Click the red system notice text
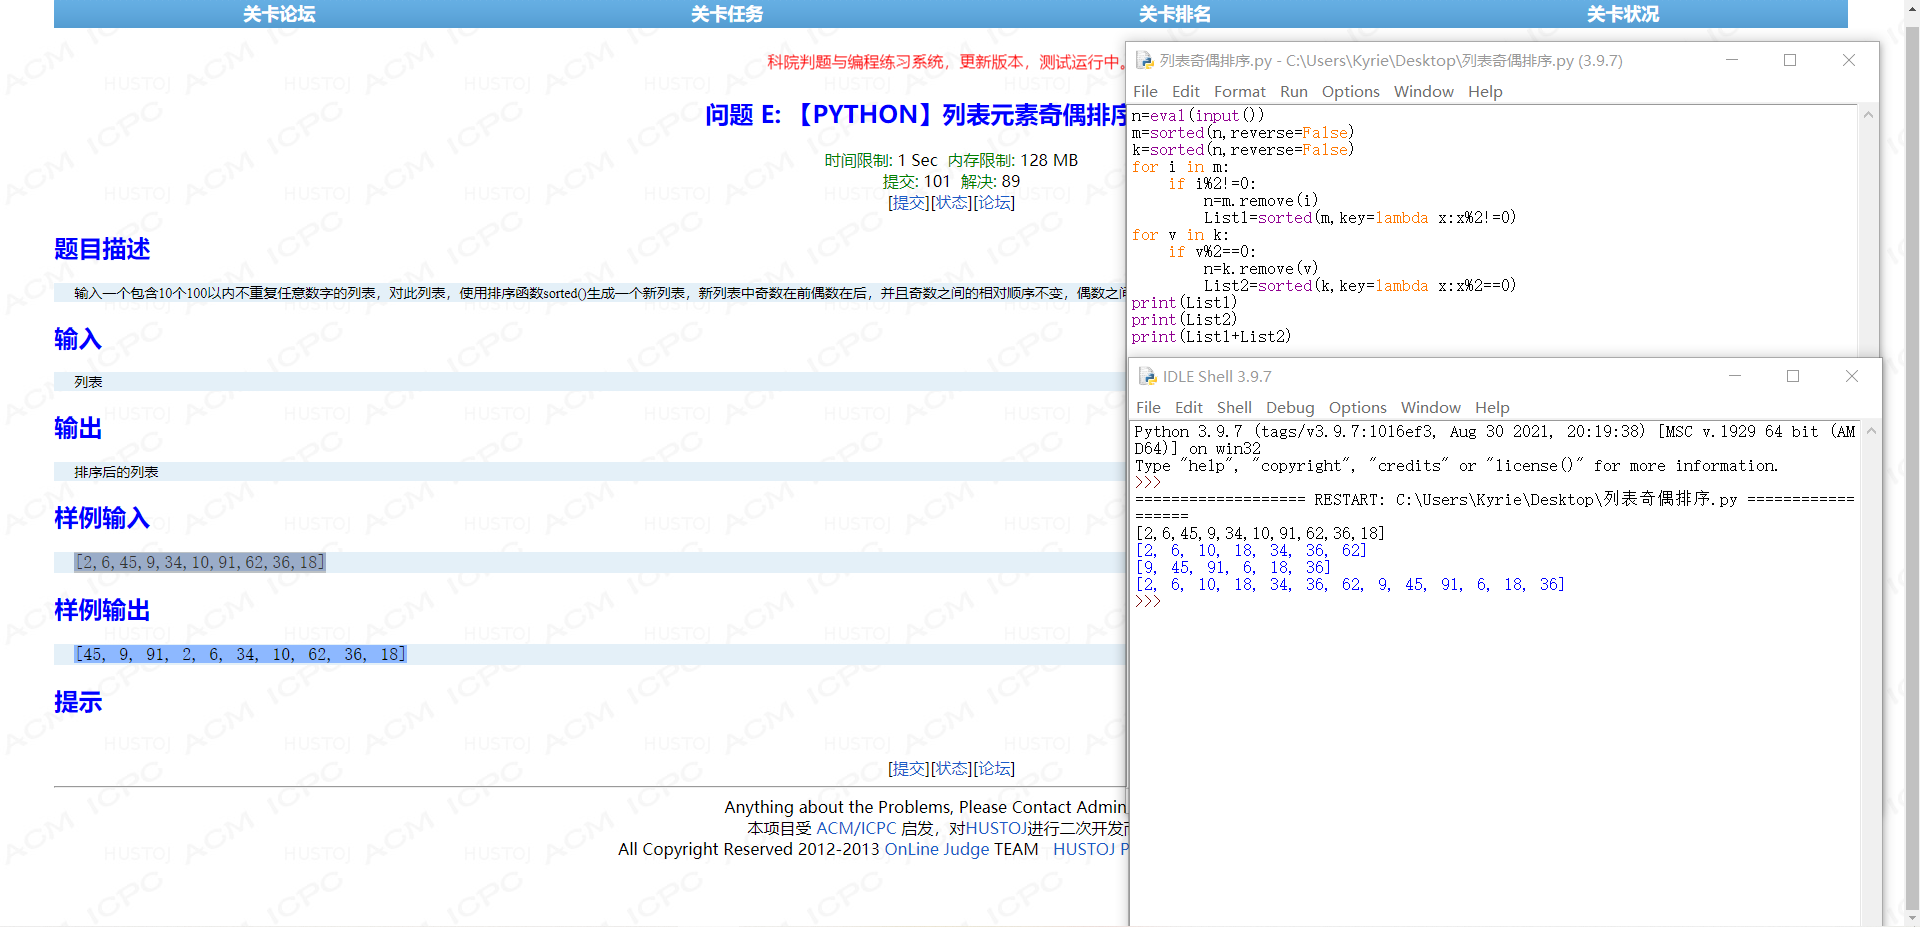This screenshot has width=1920, height=927. (945, 62)
